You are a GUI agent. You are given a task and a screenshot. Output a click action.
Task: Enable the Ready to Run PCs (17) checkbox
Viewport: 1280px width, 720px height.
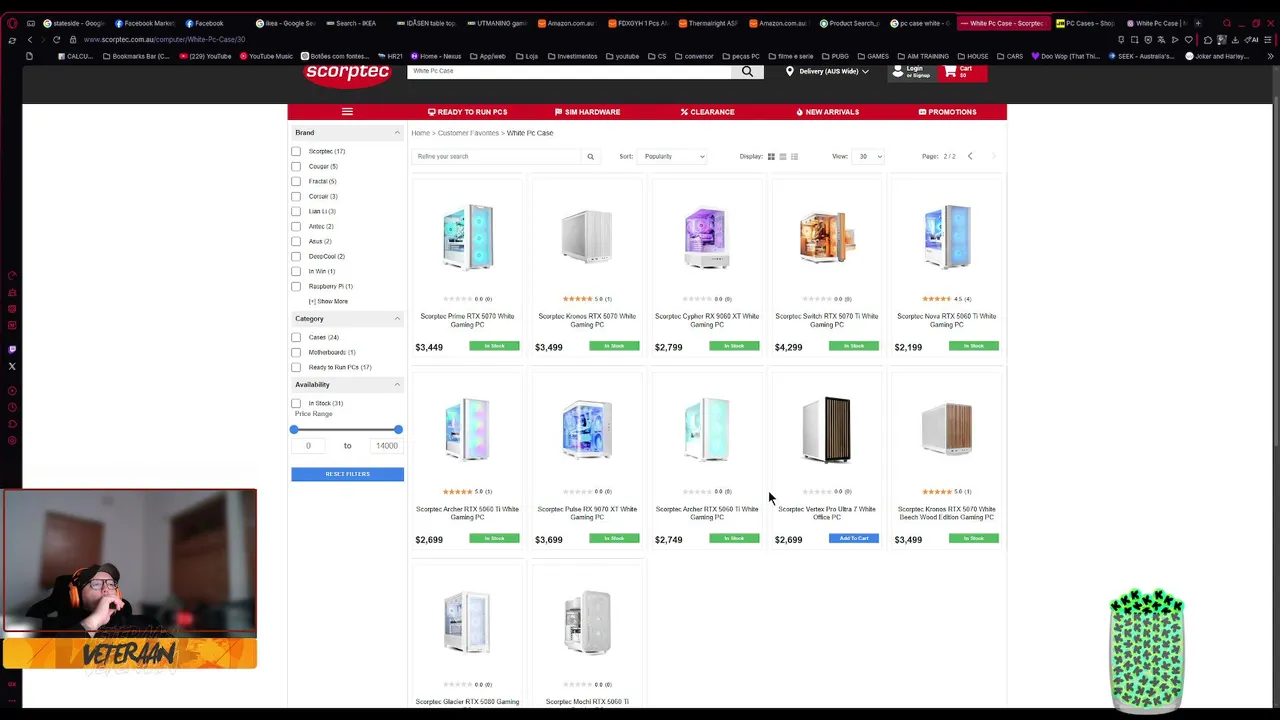[x=296, y=367]
